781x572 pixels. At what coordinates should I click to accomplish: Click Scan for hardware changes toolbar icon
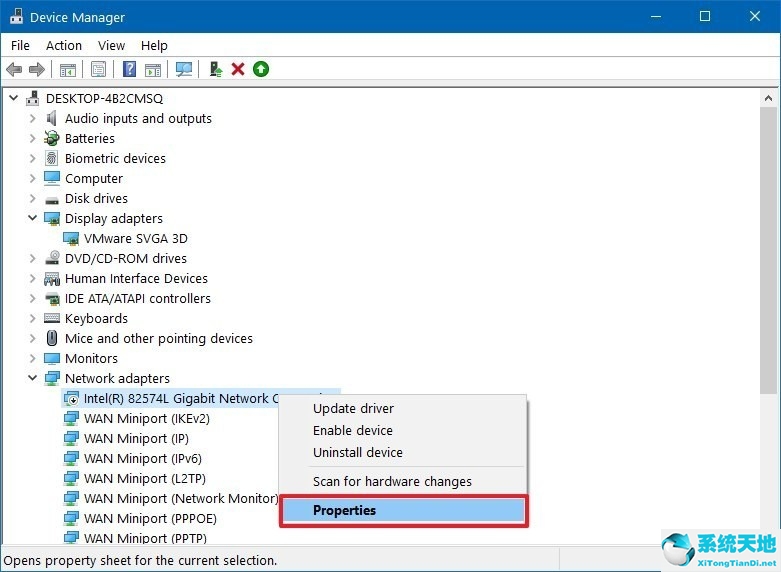(183, 69)
